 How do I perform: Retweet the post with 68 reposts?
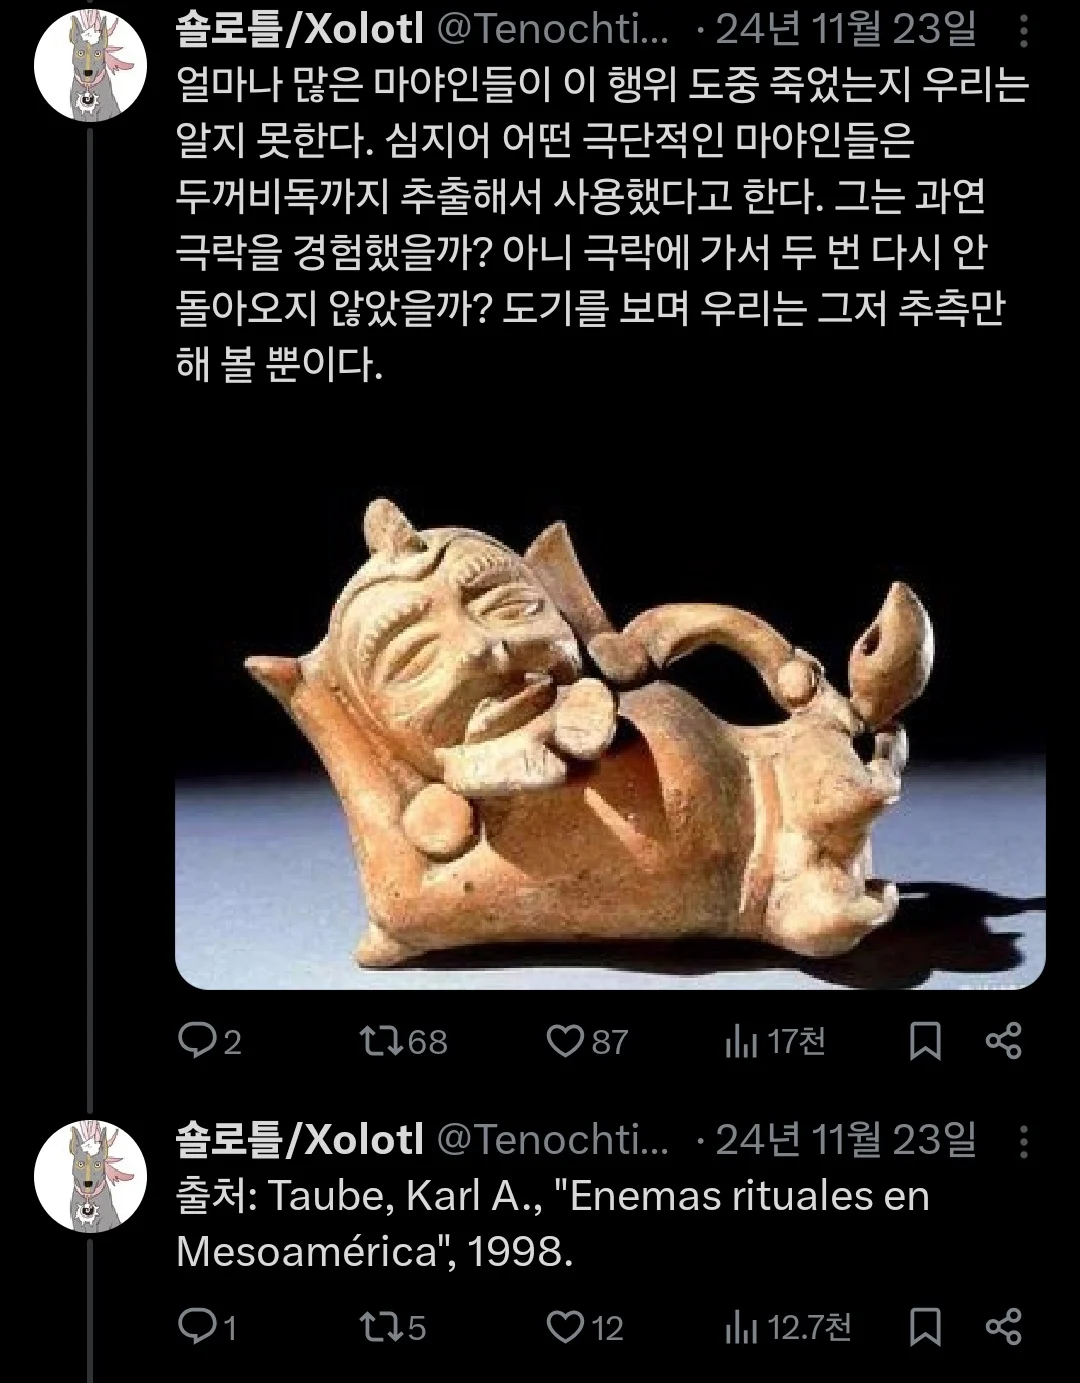point(403,1042)
